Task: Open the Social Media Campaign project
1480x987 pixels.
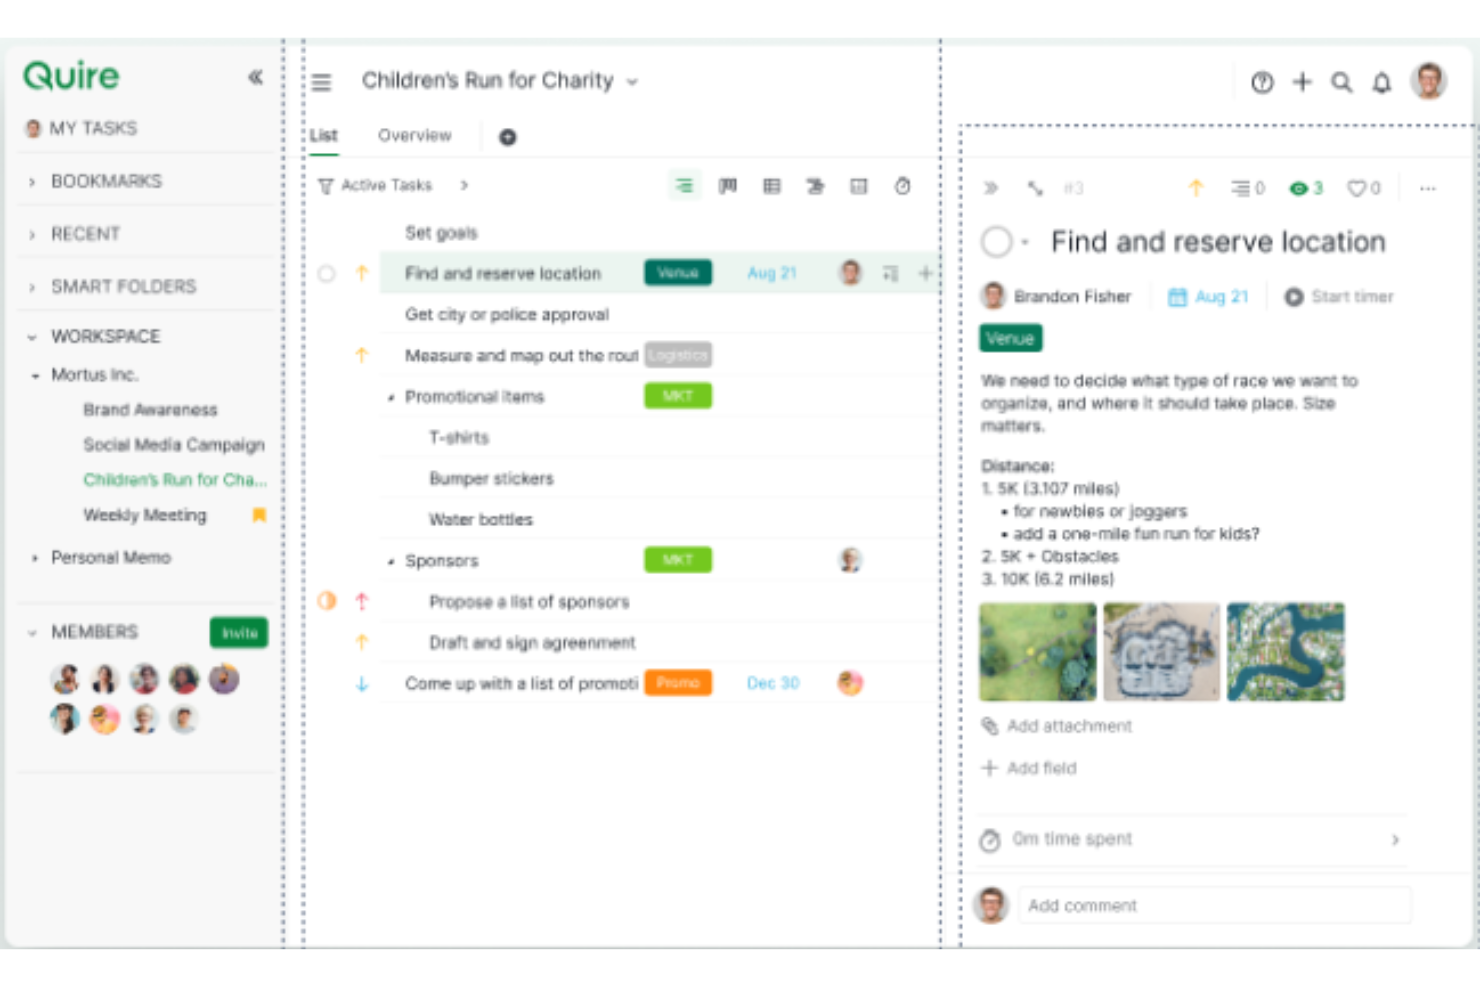Action: pyautogui.click(x=174, y=445)
